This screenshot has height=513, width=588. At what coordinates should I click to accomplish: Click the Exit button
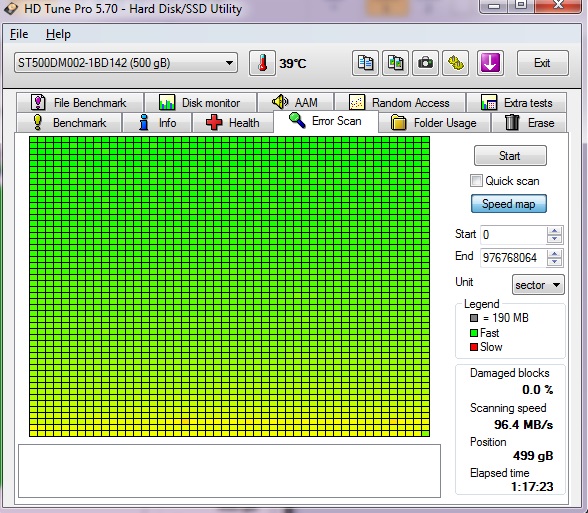point(542,63)
